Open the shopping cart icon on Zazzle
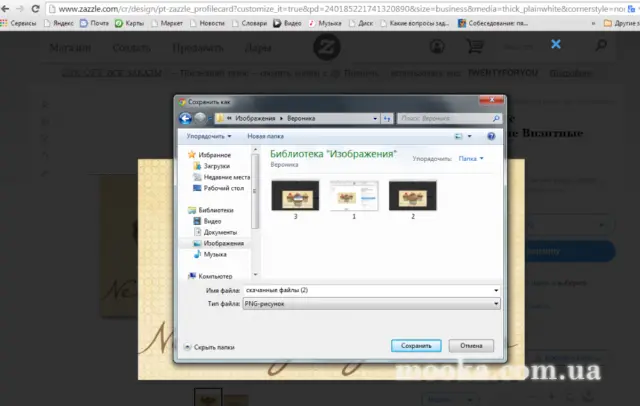Screen dimensions: 640x406 [475, 46]
